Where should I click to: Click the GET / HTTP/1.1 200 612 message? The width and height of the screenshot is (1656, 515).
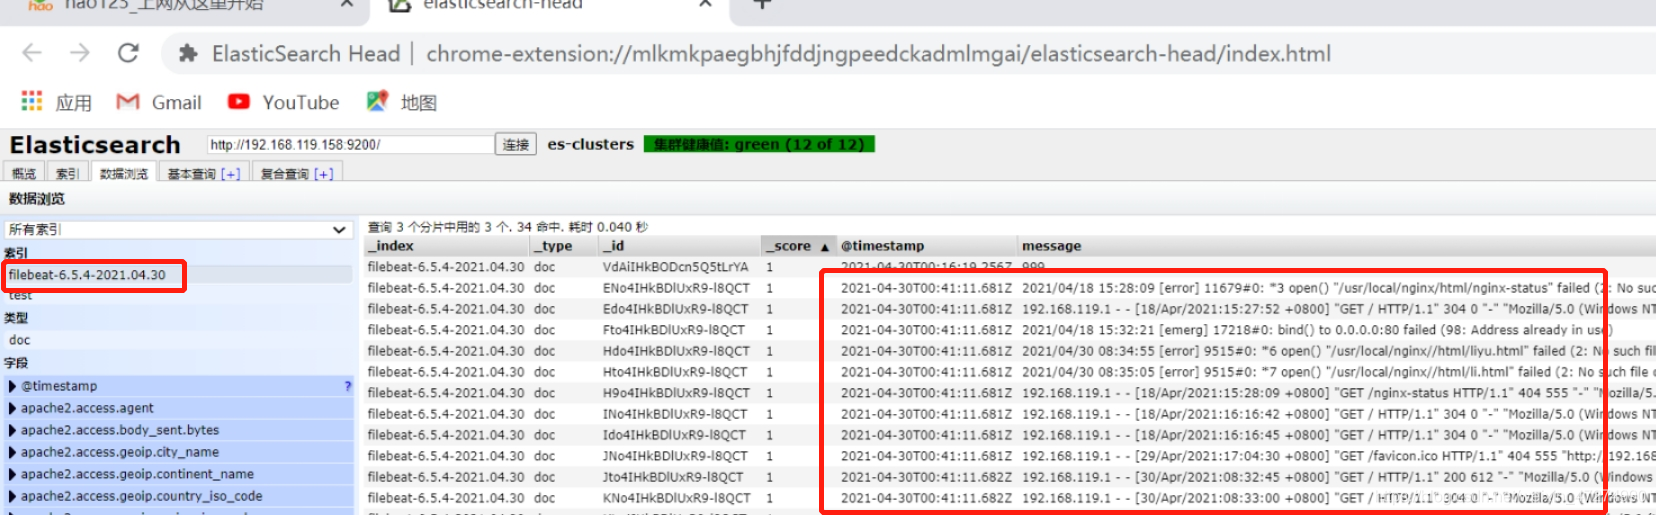1338,477
